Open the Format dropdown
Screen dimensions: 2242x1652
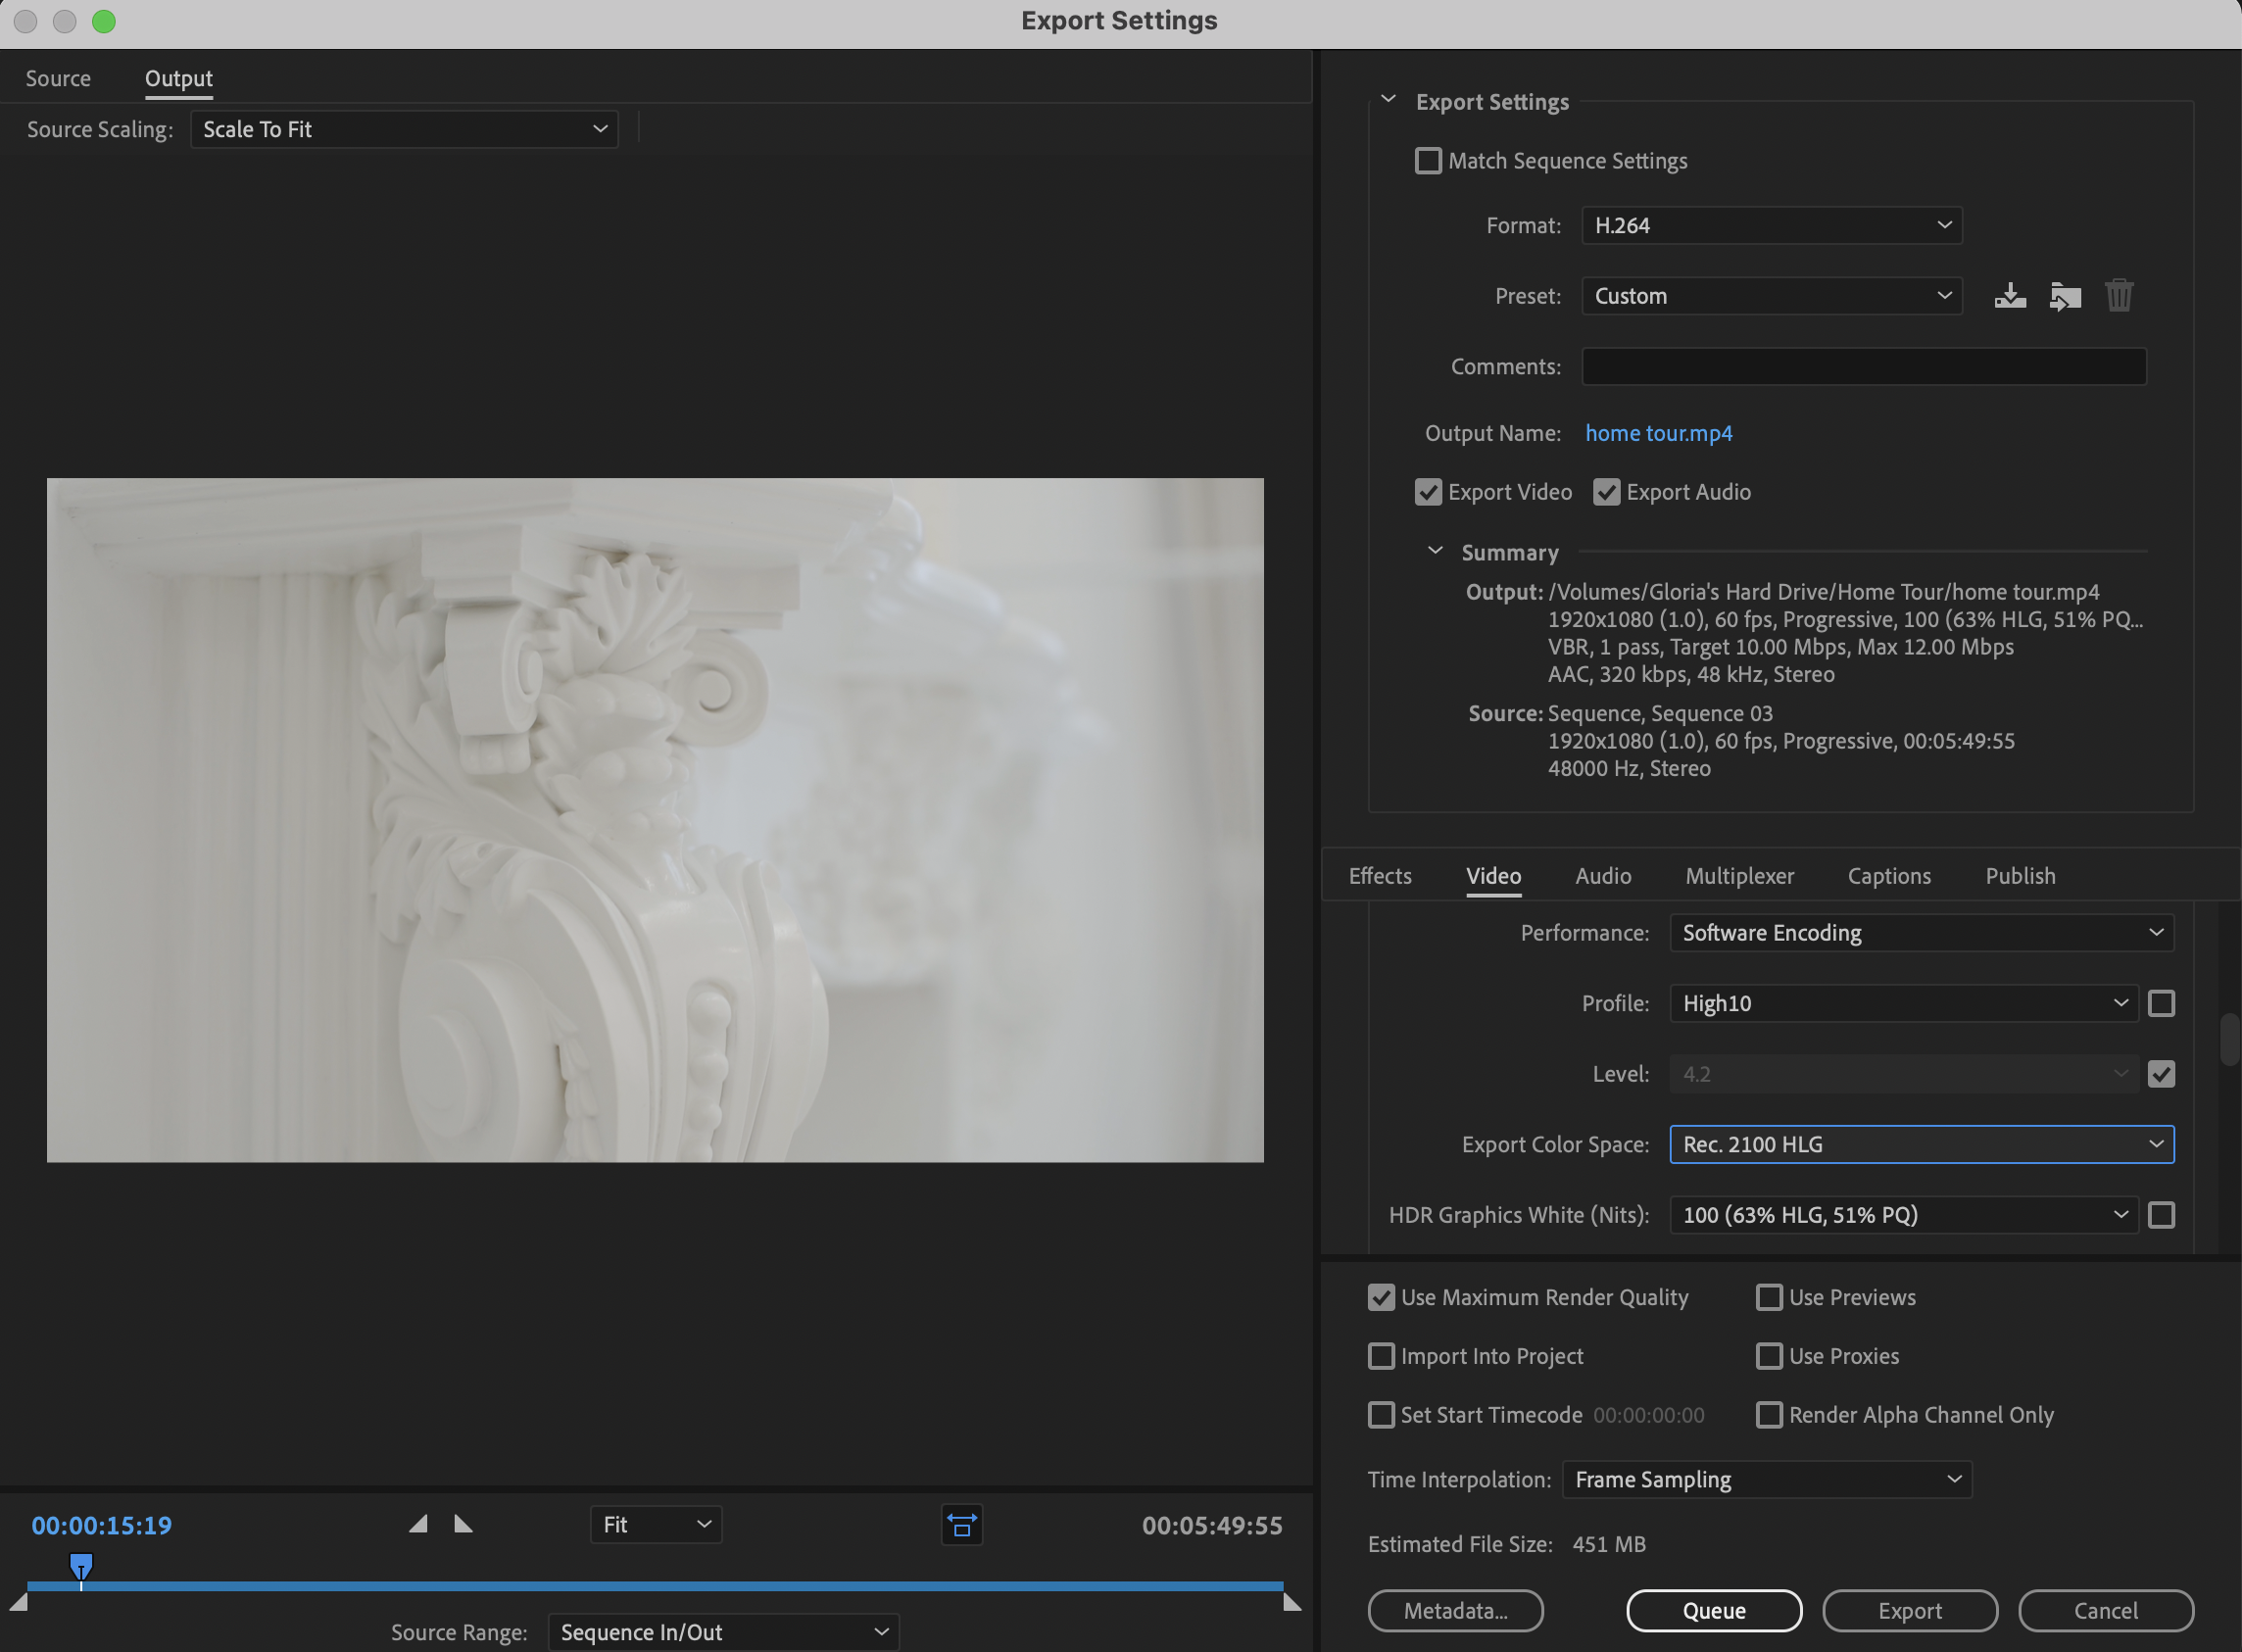[1770, 225]
